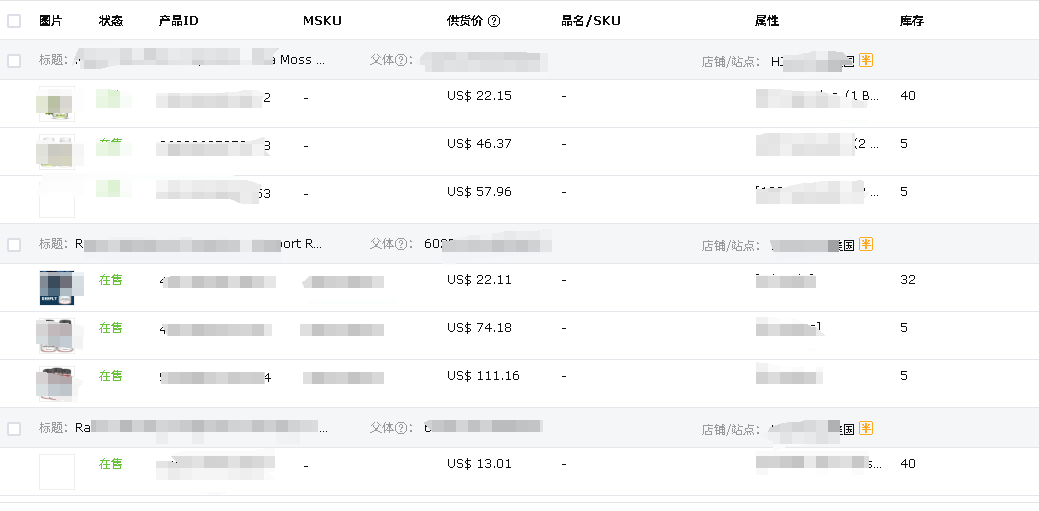Screen dimensions: 1039x511
Task: Click the US$ 46.37 price cell
Action: (x=479, y=144)
